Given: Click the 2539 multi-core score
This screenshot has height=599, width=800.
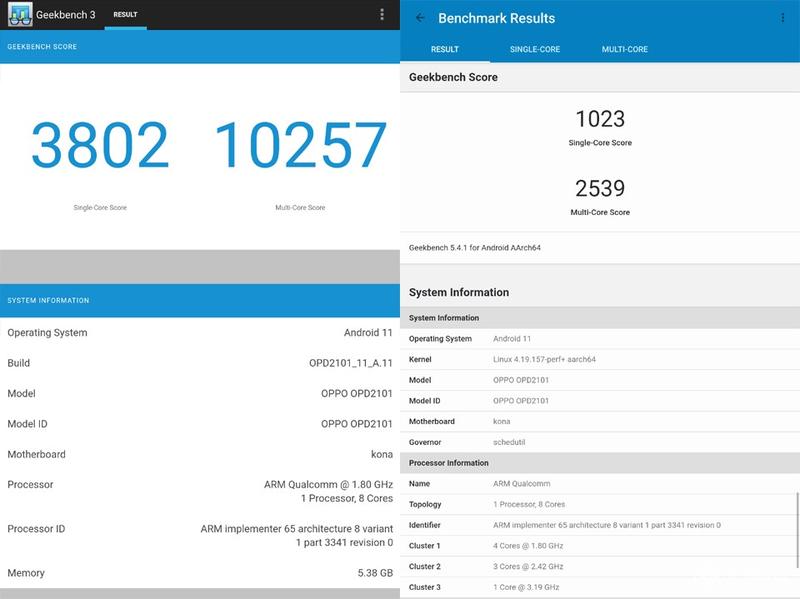Looking at the screenshot, I should pos(600,188).
